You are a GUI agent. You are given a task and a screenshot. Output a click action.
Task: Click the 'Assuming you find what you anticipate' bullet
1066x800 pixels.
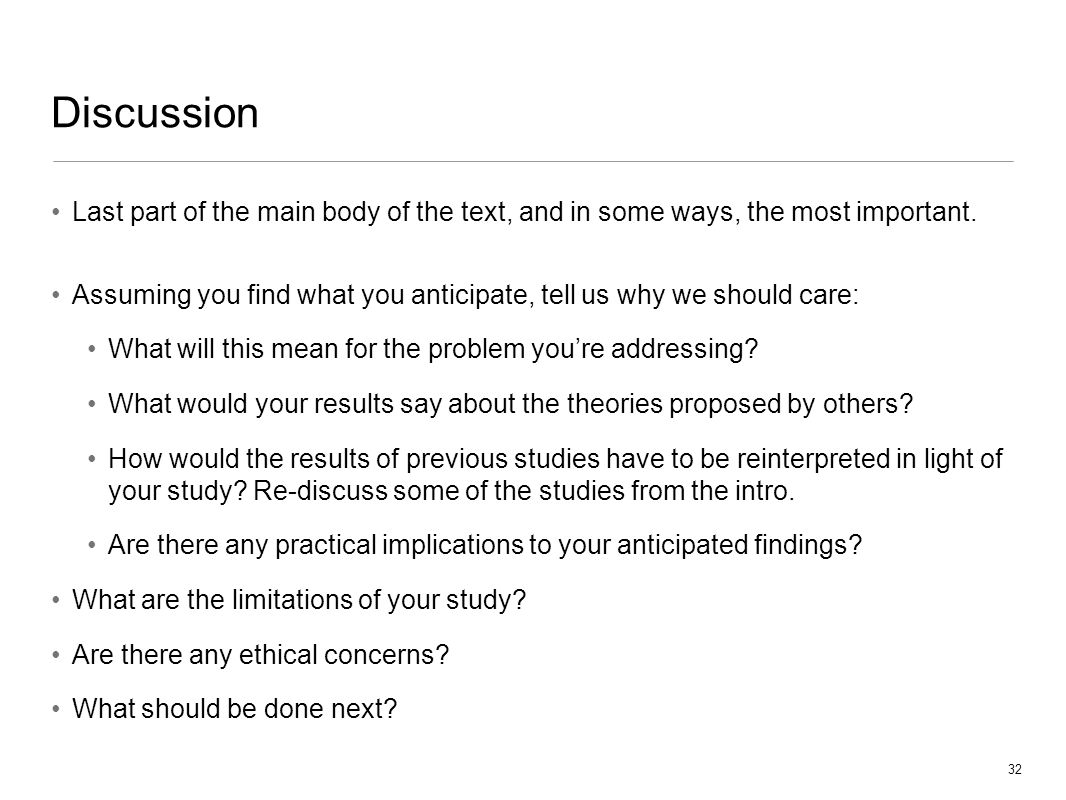tap(465, 295)
